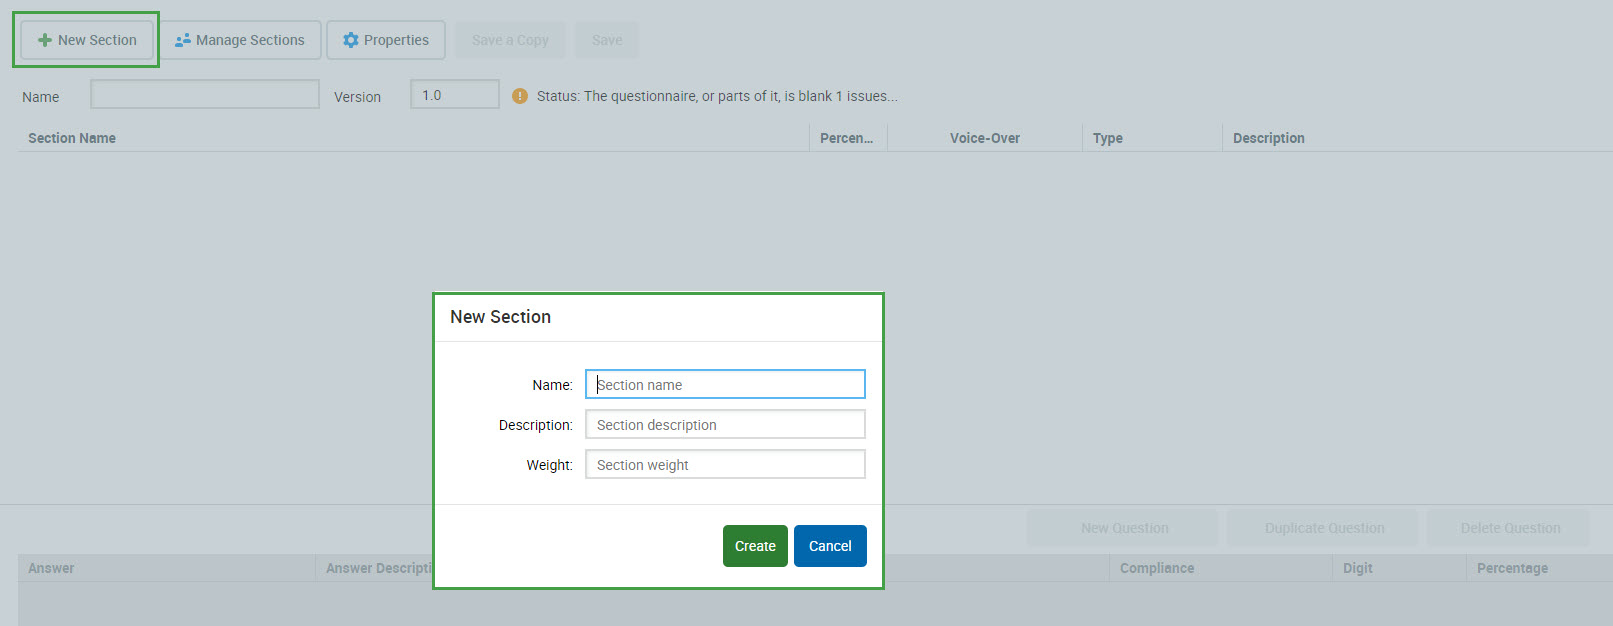Viewport: 1613px width, 626px height.
Task: Click the Section name input in dialog
Action: click(725, 385)
